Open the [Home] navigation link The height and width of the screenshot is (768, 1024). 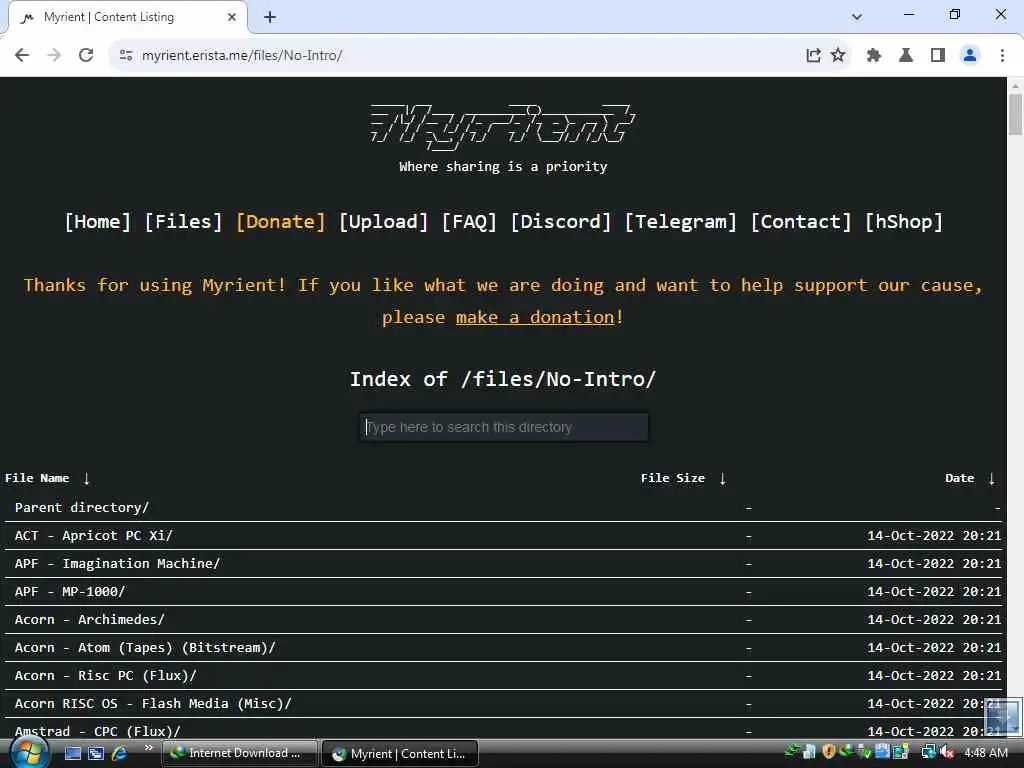[x=97, y=221]
